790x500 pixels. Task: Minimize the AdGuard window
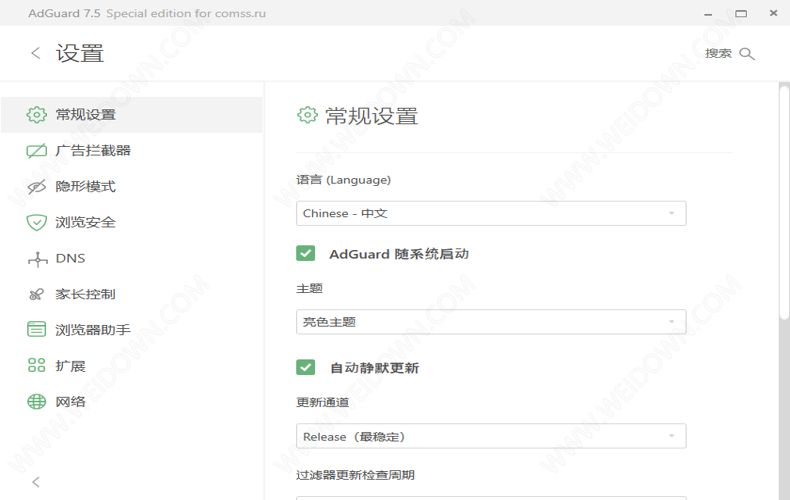coord(708,15)
